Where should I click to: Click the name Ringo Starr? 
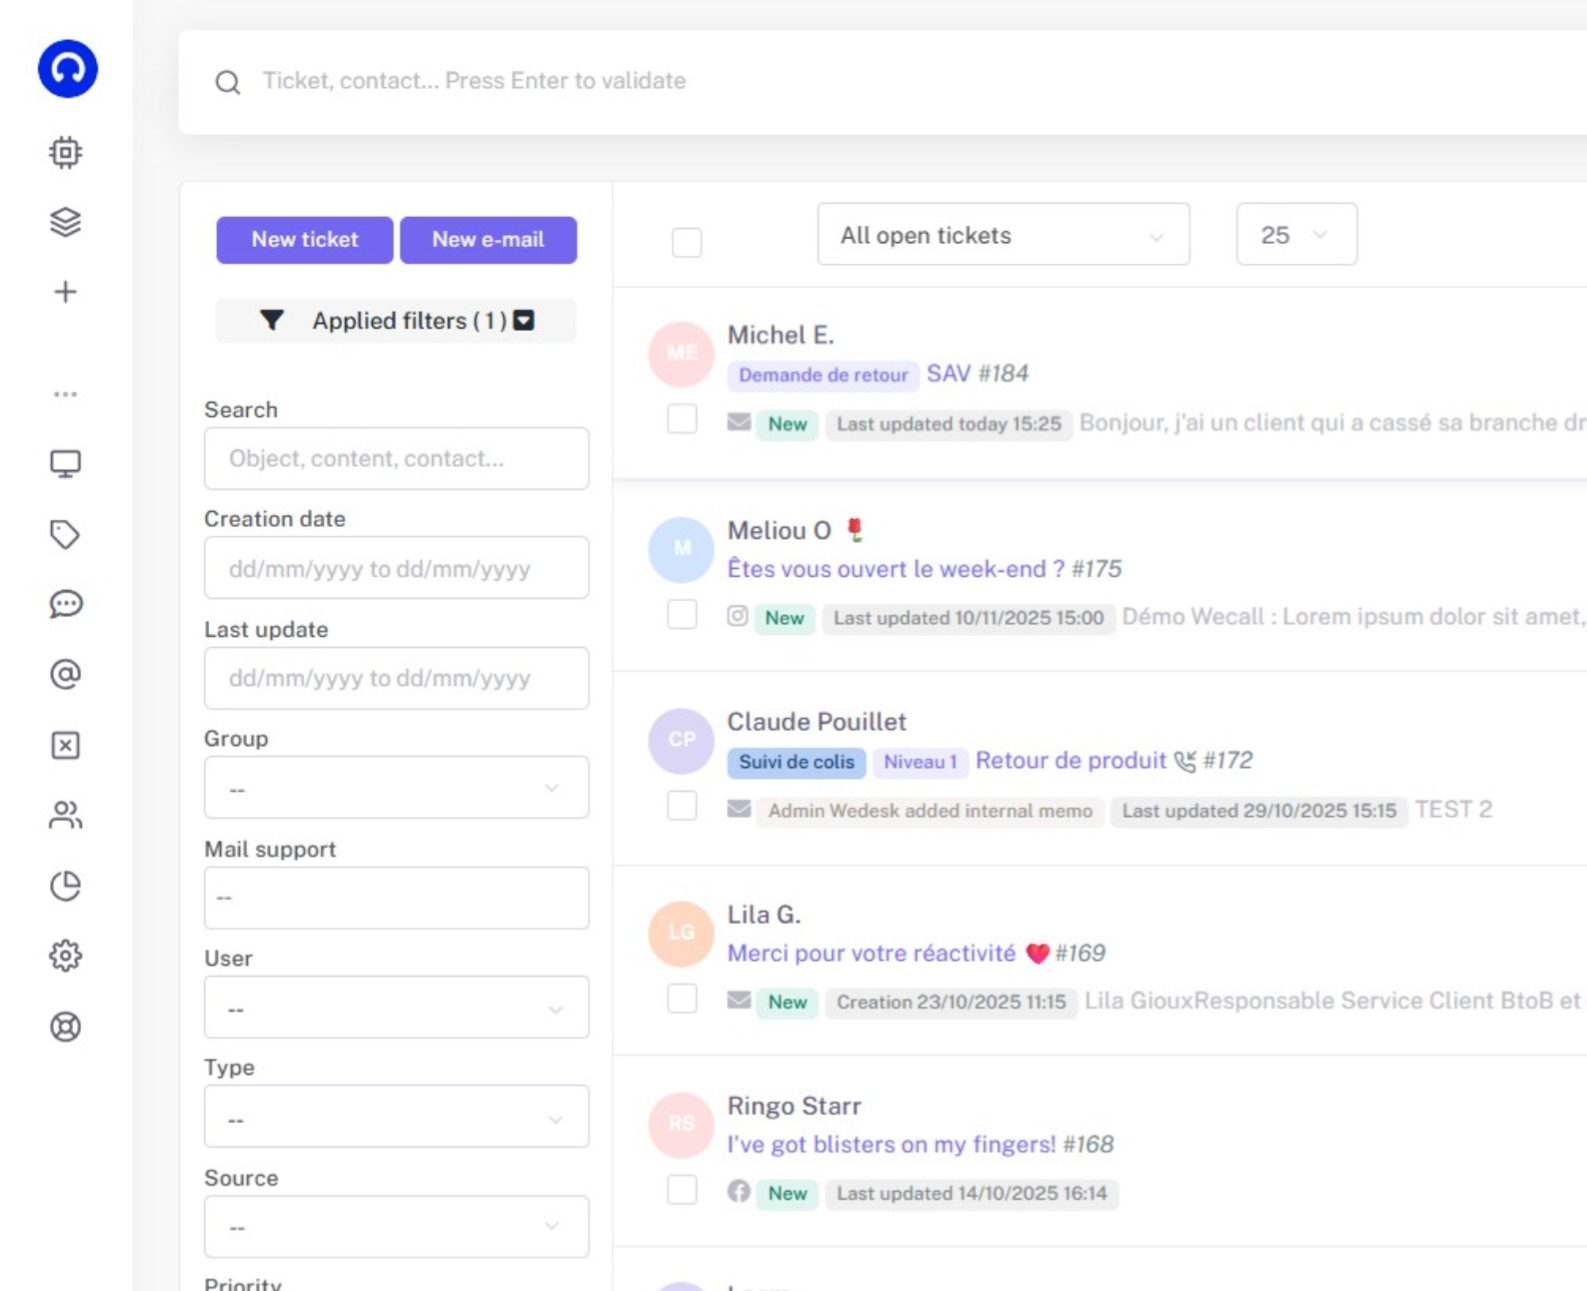pos(793,1106)
